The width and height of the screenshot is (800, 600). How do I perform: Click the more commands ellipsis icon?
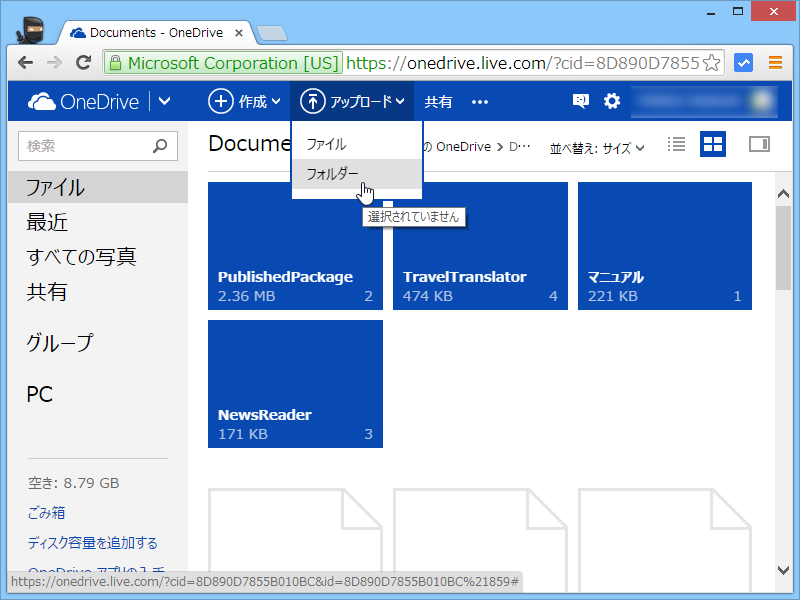point(479,101)
